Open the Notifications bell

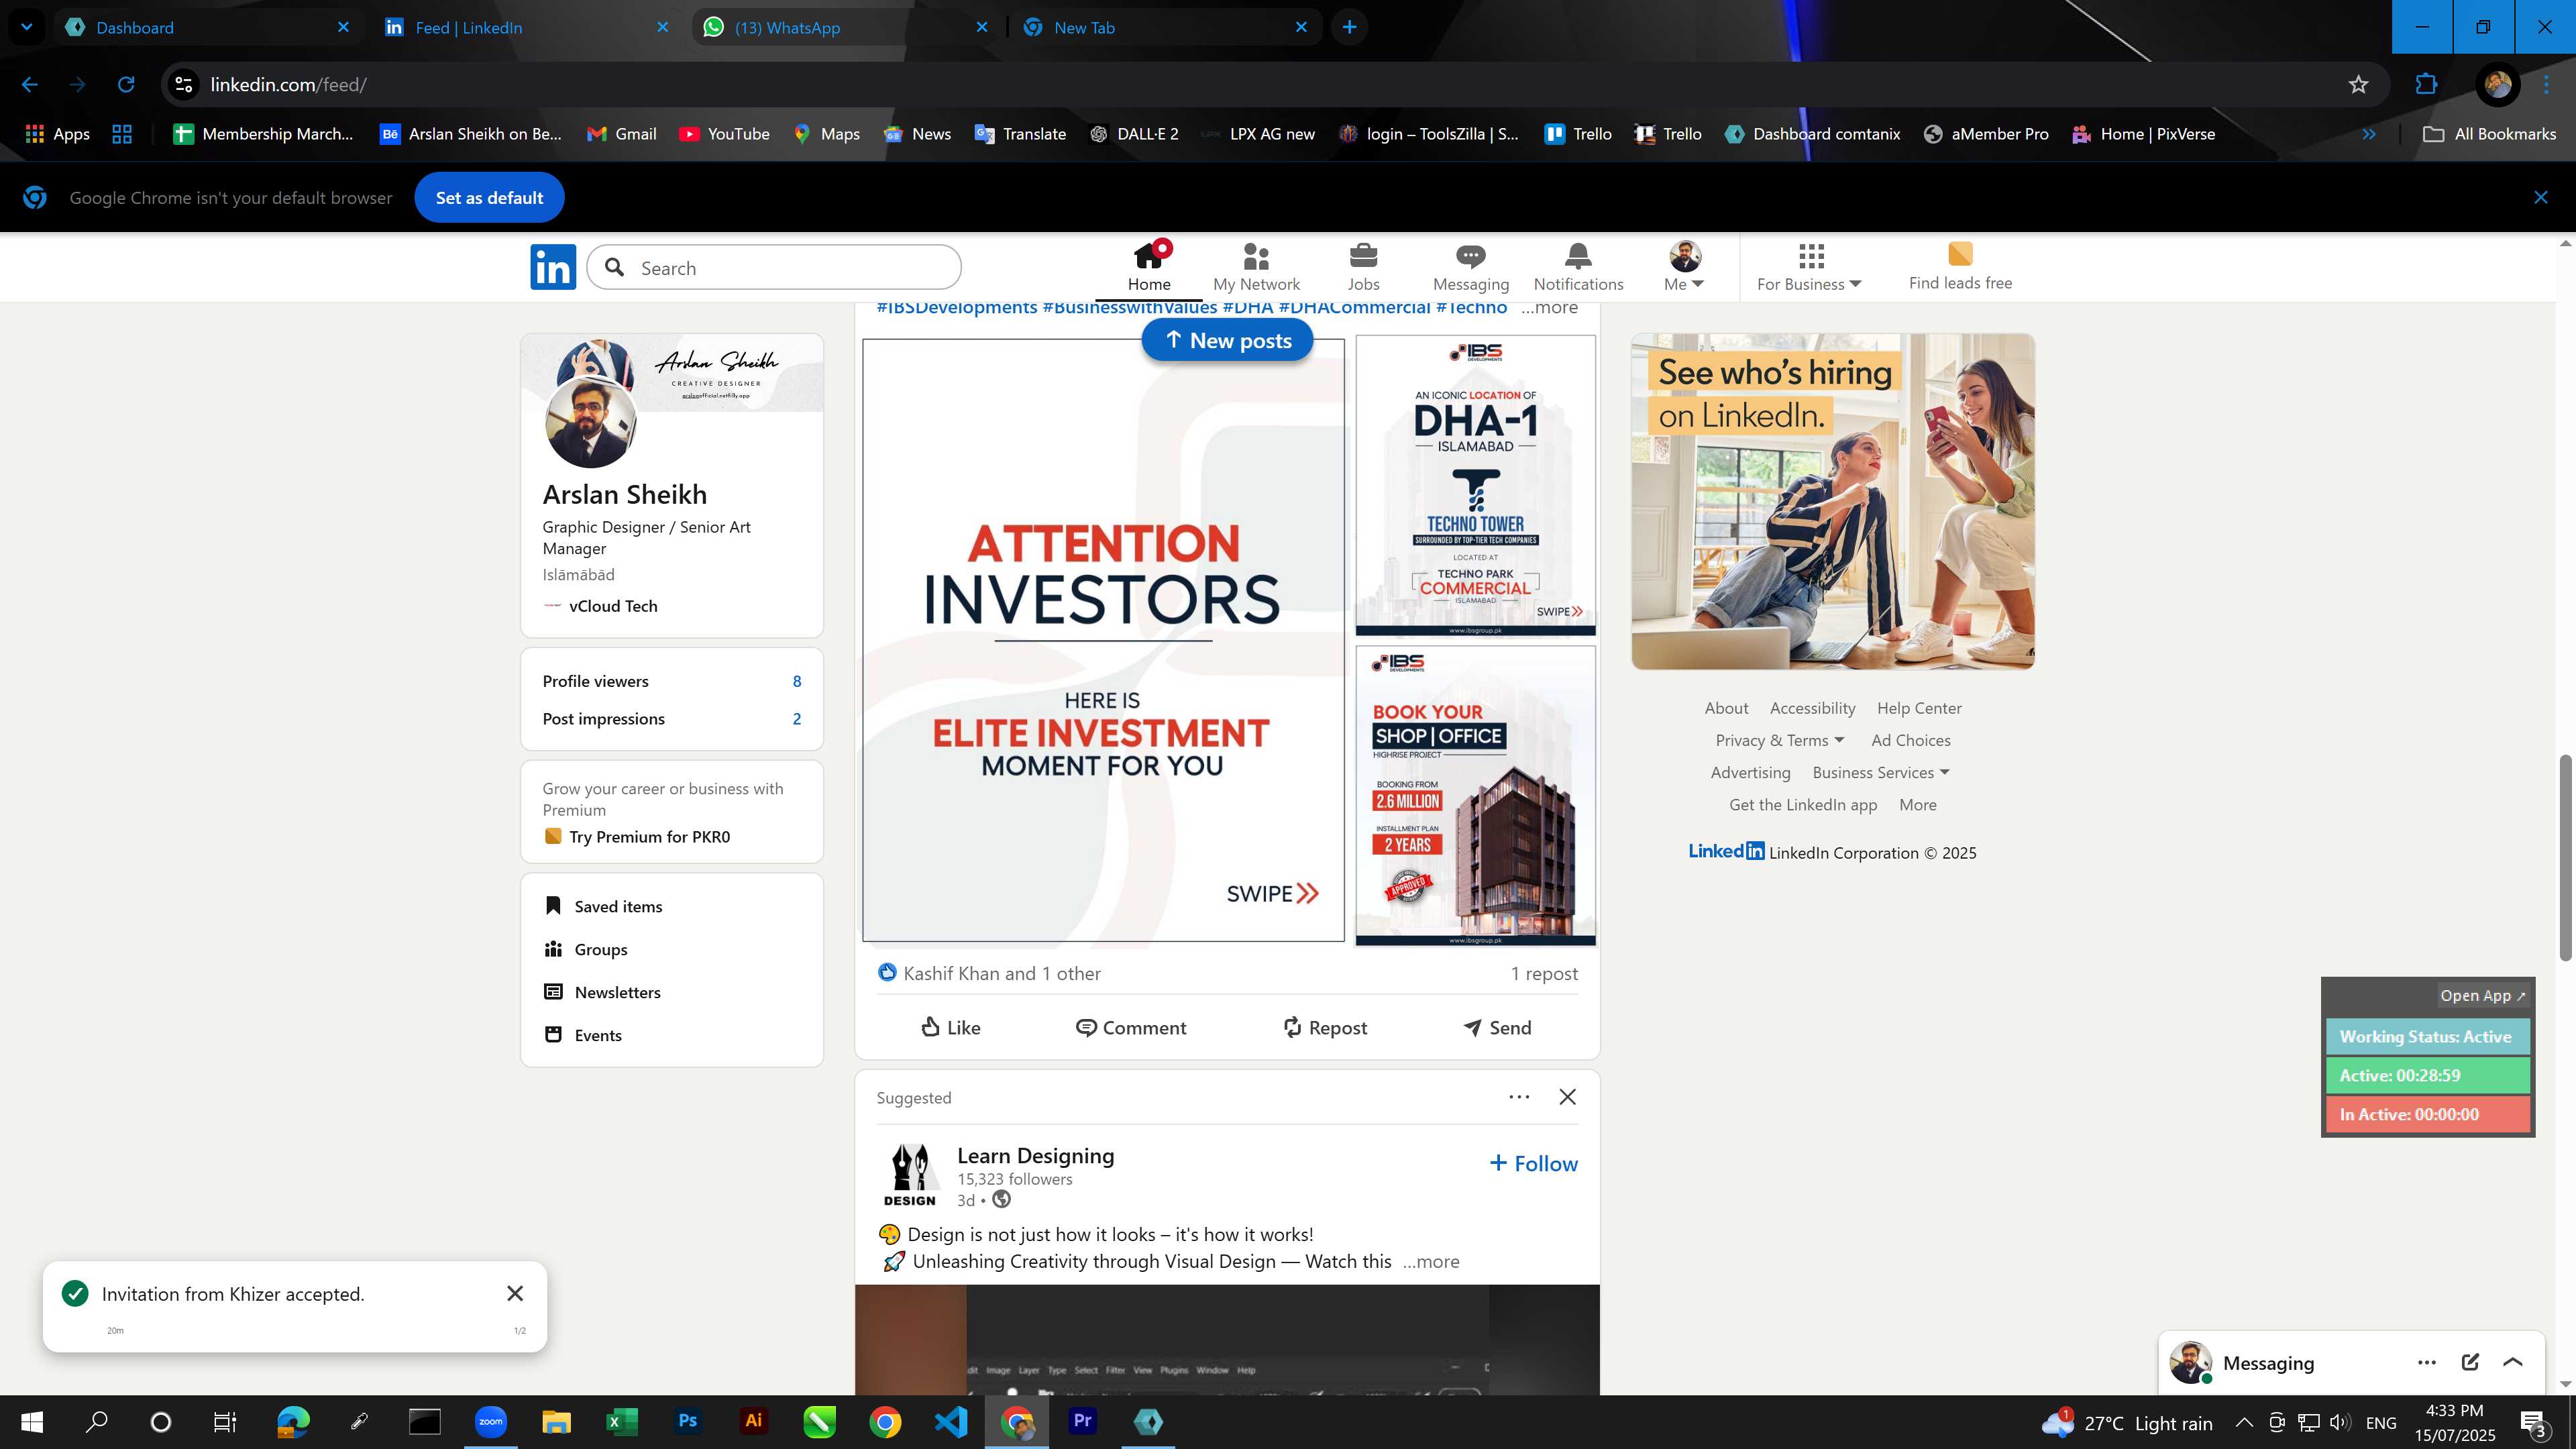(x=1578, y=267)
